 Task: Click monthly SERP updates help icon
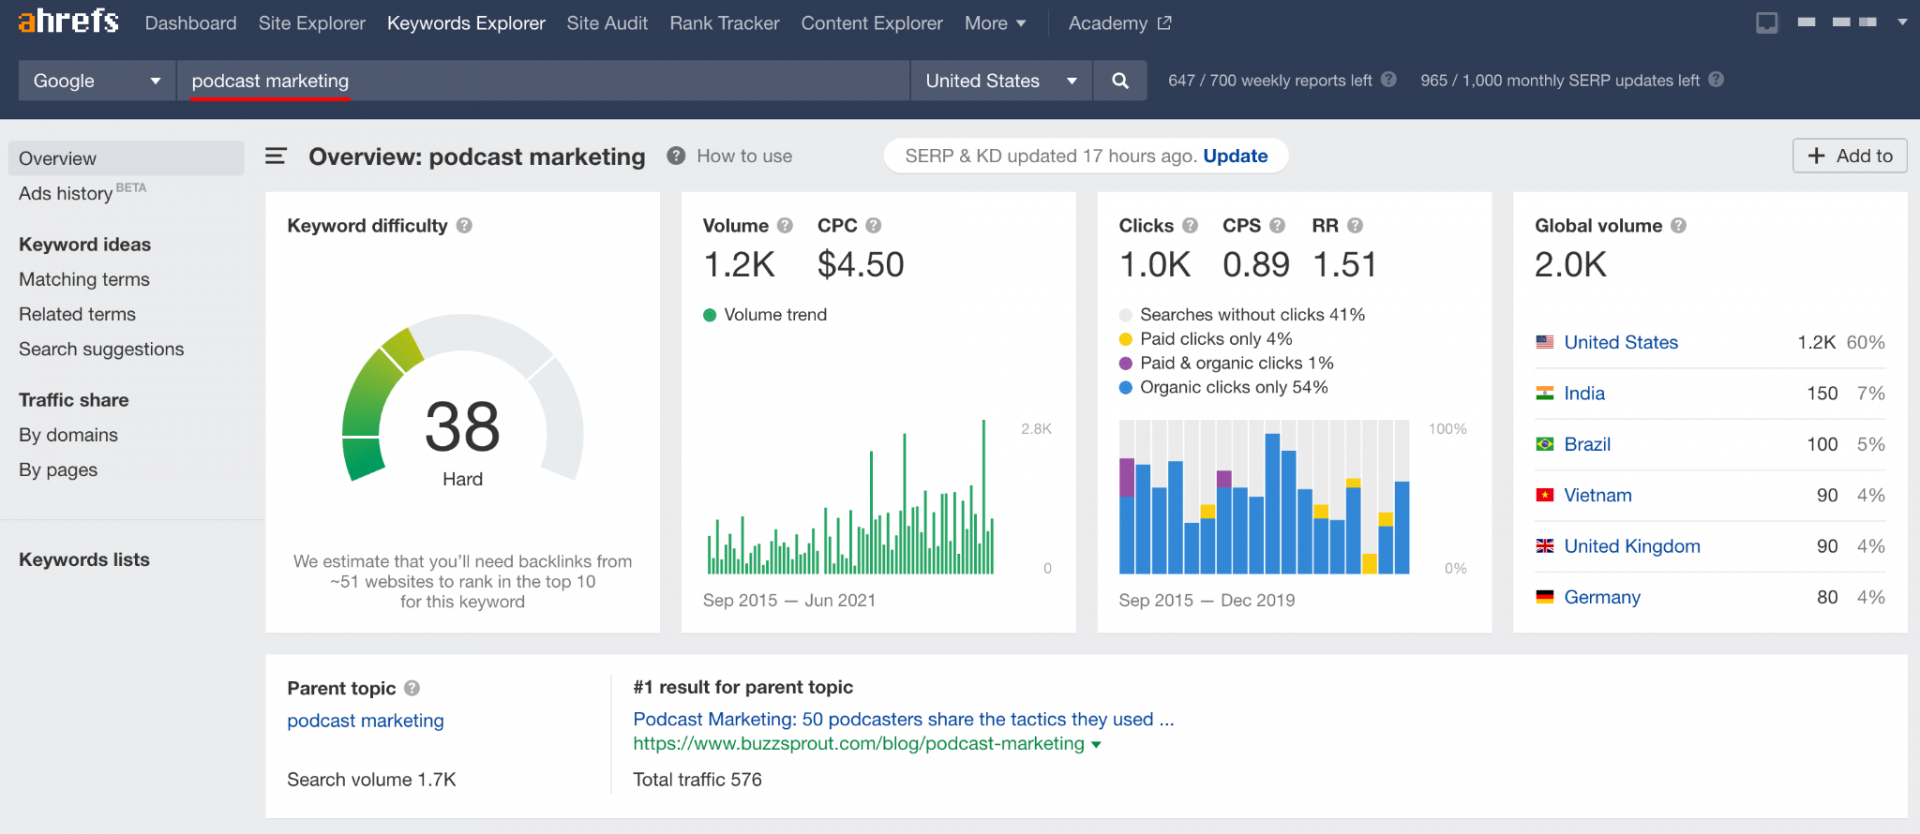(x=1716, y=80)
